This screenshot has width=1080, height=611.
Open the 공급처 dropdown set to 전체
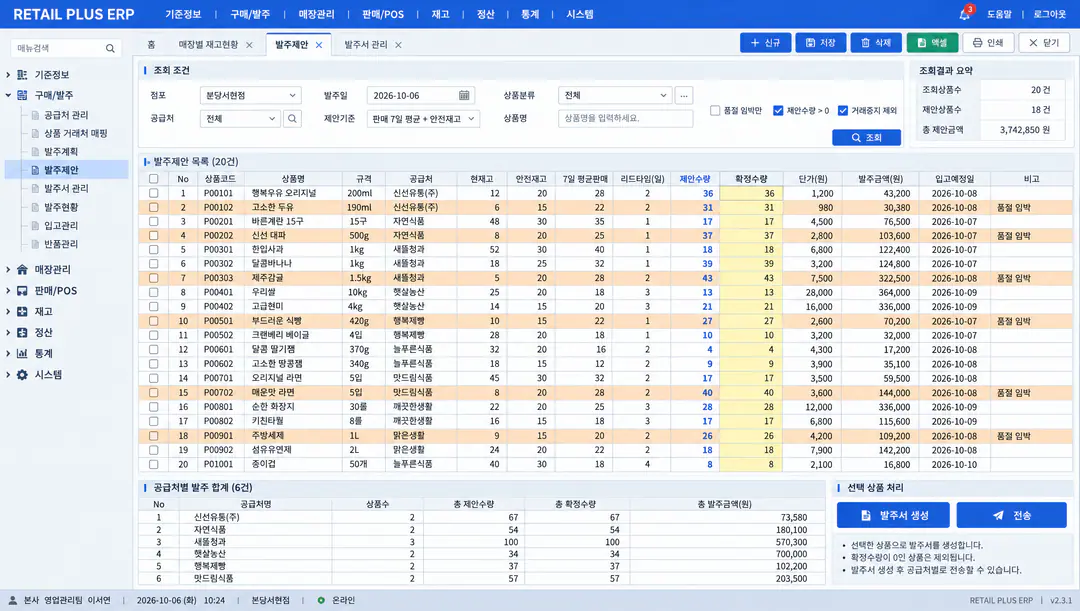240,118
